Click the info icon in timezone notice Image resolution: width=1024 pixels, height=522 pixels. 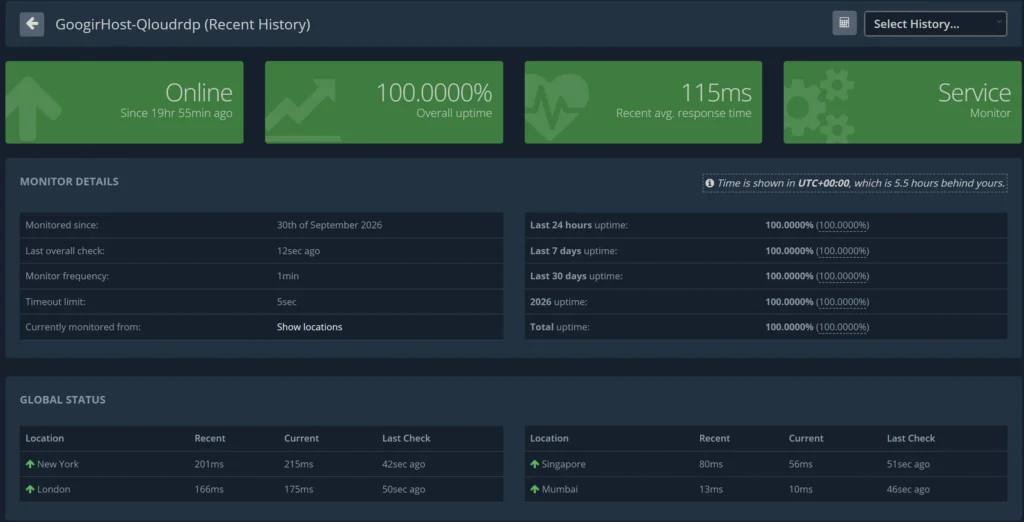point(710,184)
